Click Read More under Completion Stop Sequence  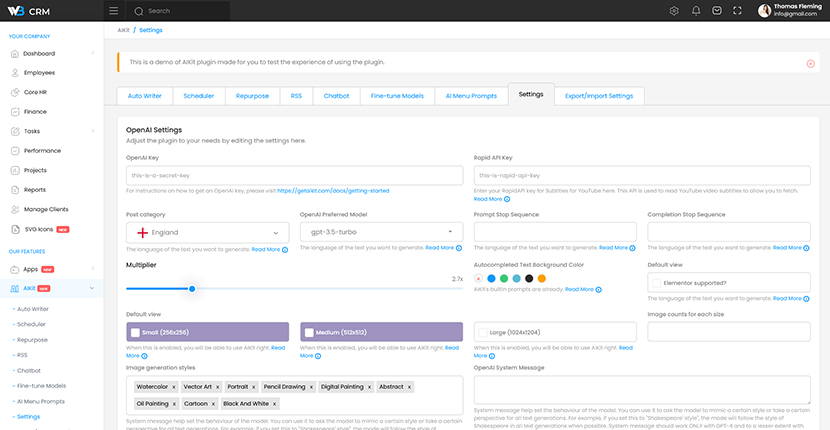click(x=787, y=248)
